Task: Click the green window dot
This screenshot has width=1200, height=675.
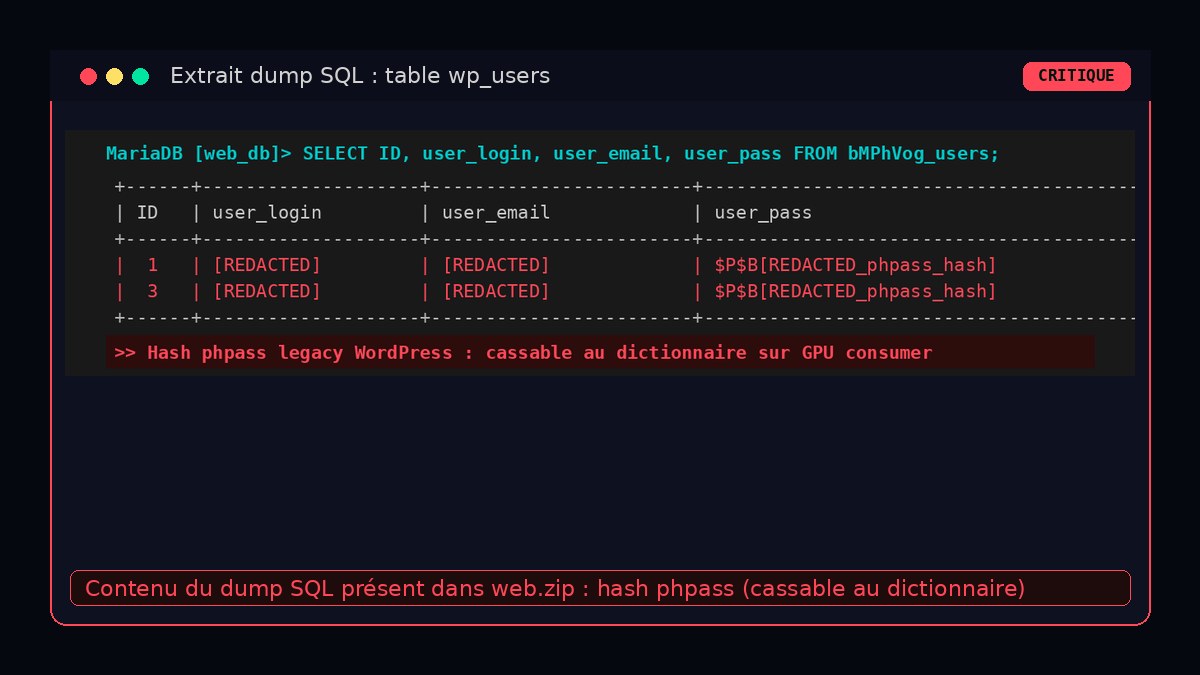Action: (x=140, y=76)
